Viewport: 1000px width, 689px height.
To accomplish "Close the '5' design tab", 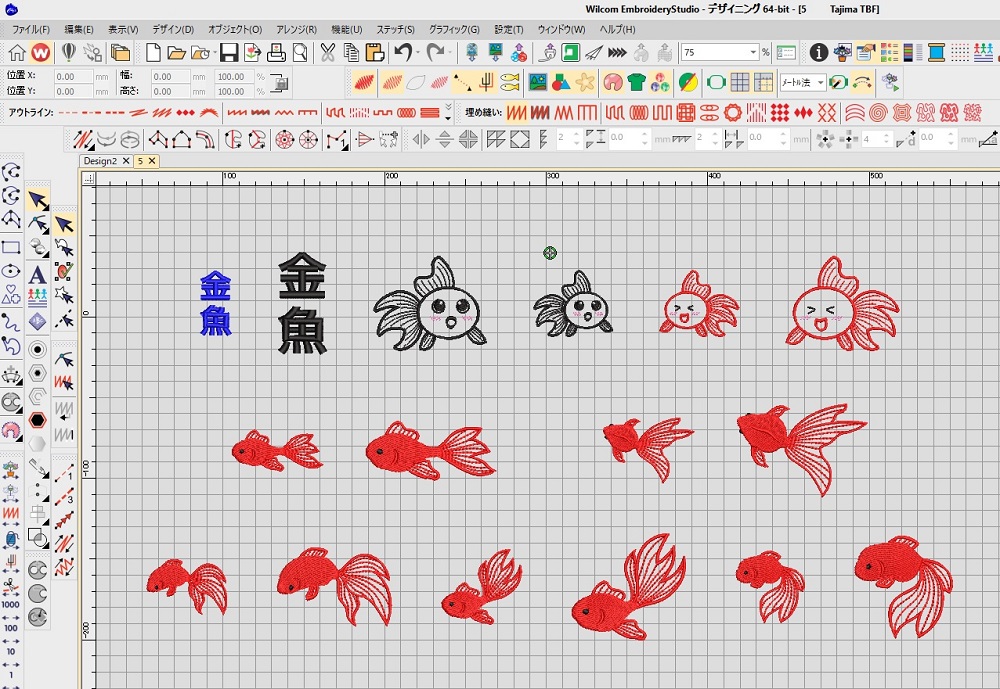I will 152,161.
